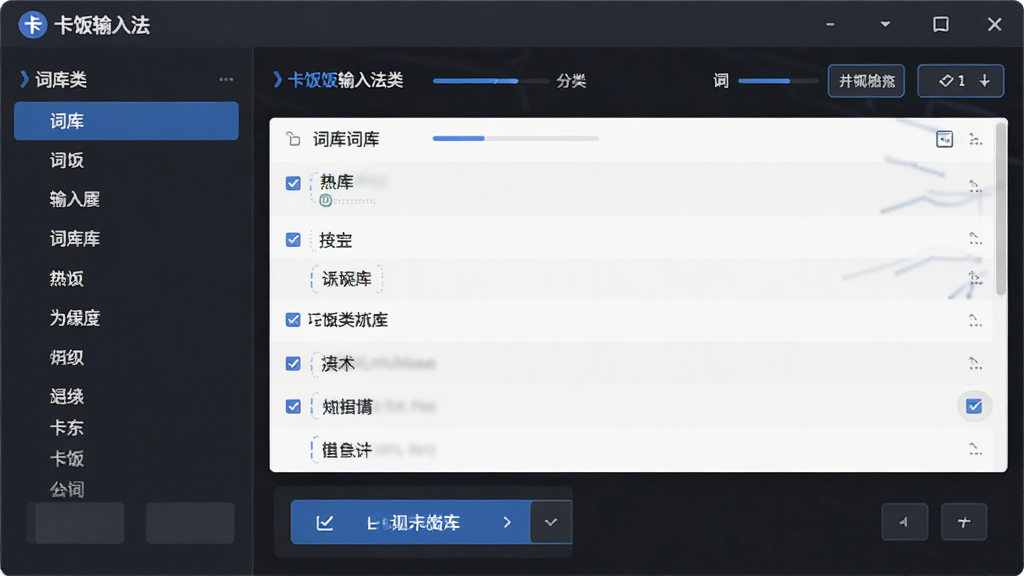Adjust the slider beside 分类
Viewport: 1024px width, 576px height.
[490, 81]
